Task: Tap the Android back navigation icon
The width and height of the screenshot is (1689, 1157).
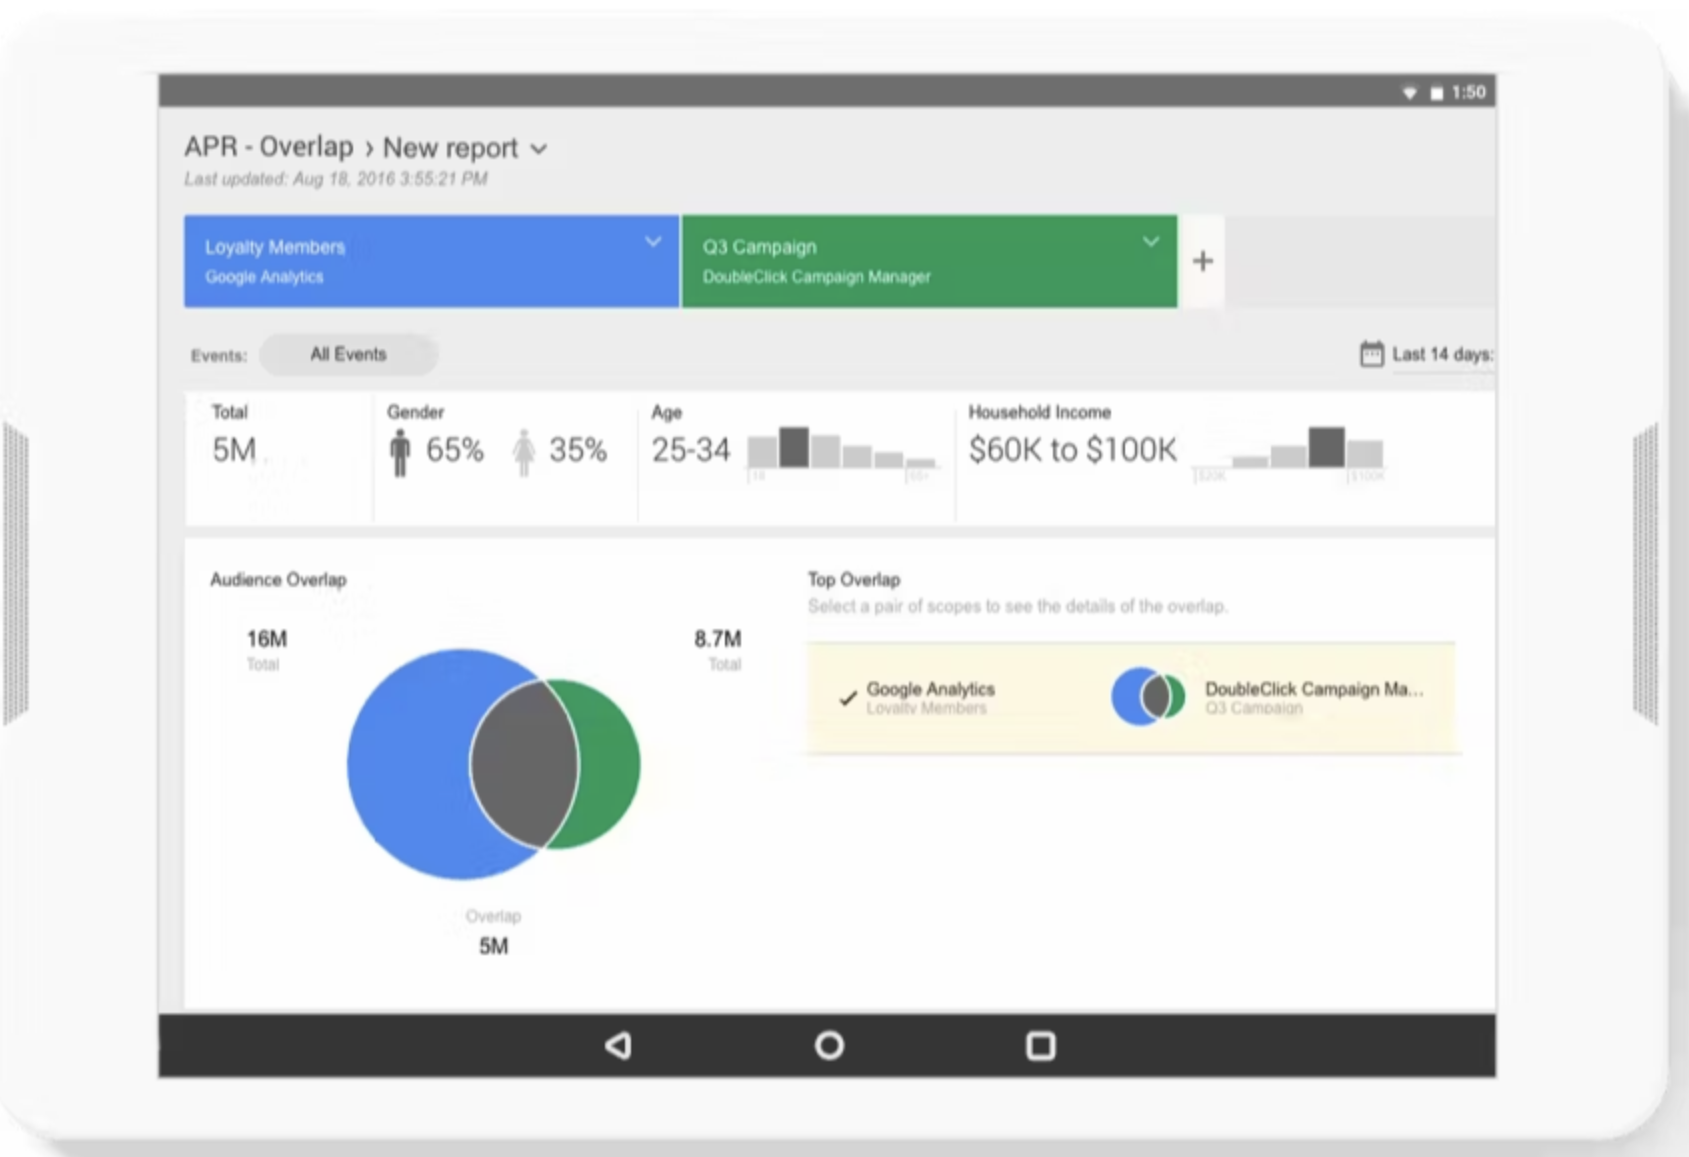Action: pos(618,1046)
